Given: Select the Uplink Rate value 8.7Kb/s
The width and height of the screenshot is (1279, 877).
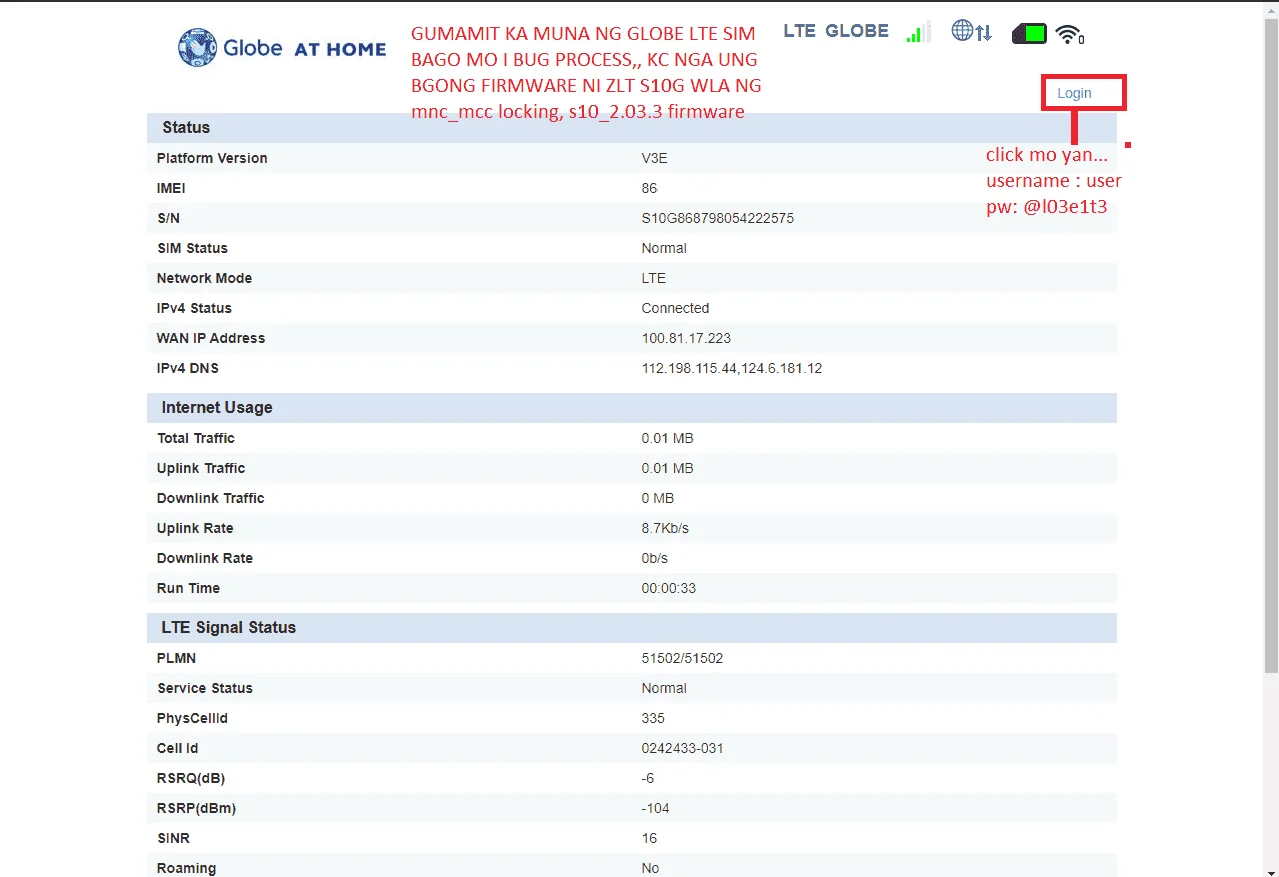Looking at the screenshot, I should (665, 528).
